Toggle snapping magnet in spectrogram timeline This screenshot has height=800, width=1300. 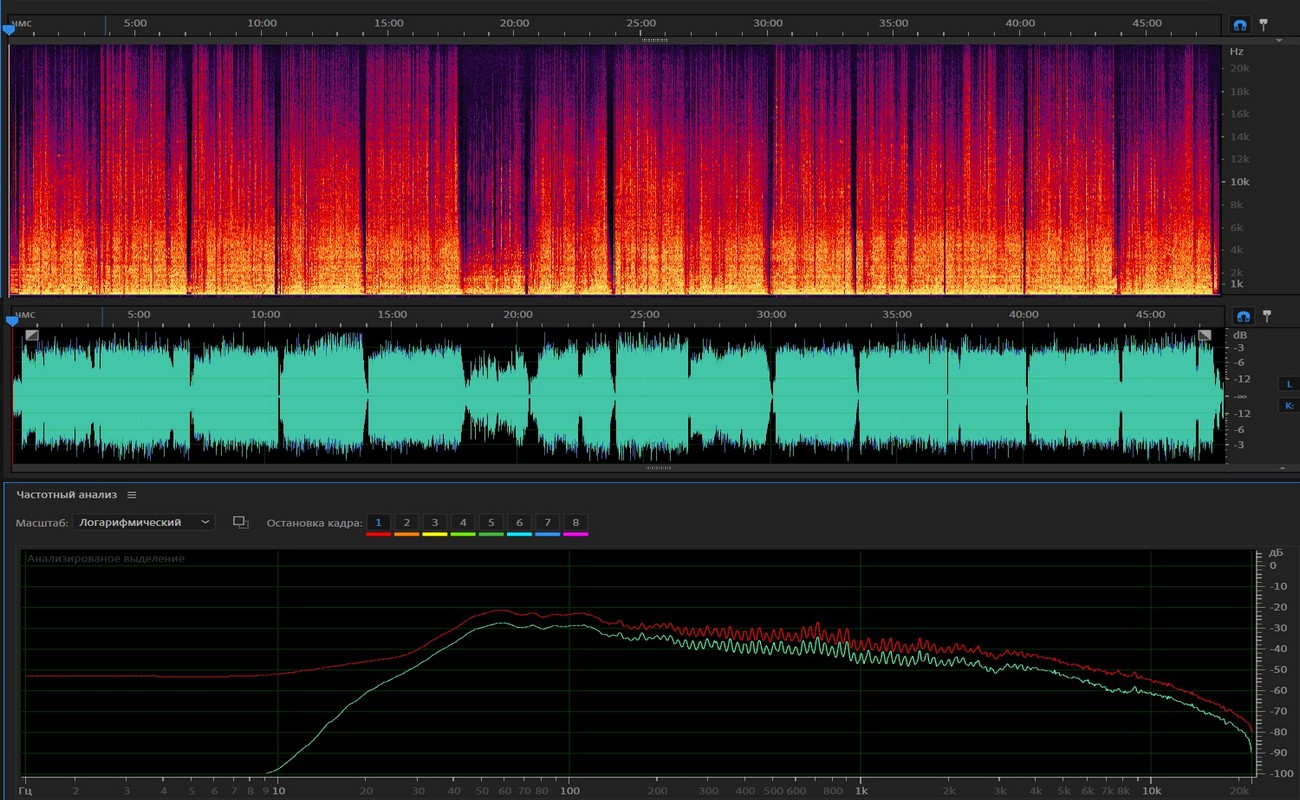tap(1241, 24)
